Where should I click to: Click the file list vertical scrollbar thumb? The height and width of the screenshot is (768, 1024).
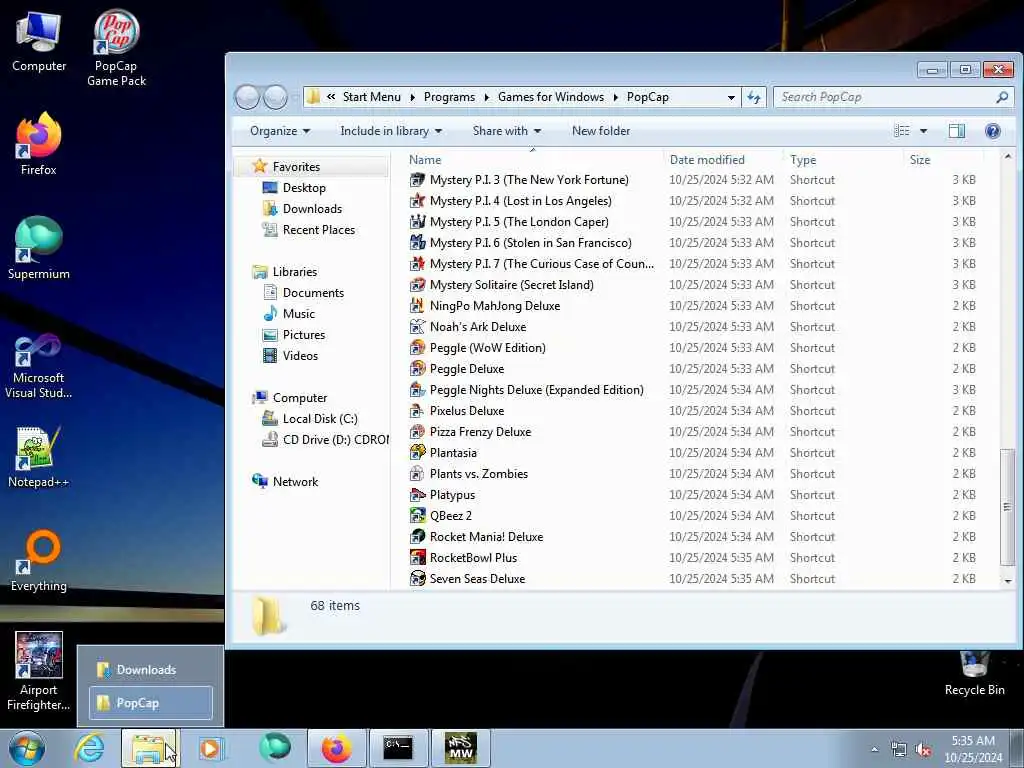tap(1007, 507)
